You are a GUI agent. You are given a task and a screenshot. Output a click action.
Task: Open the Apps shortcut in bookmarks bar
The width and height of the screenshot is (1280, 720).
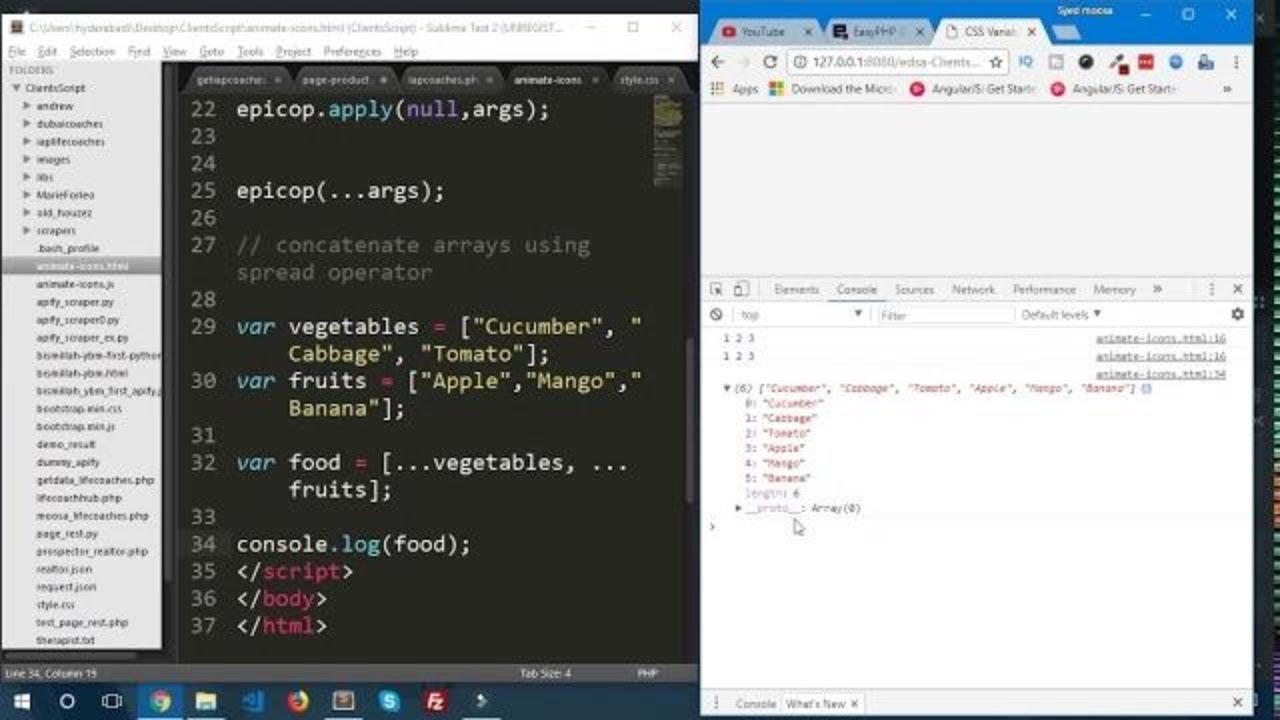(735, 89)
